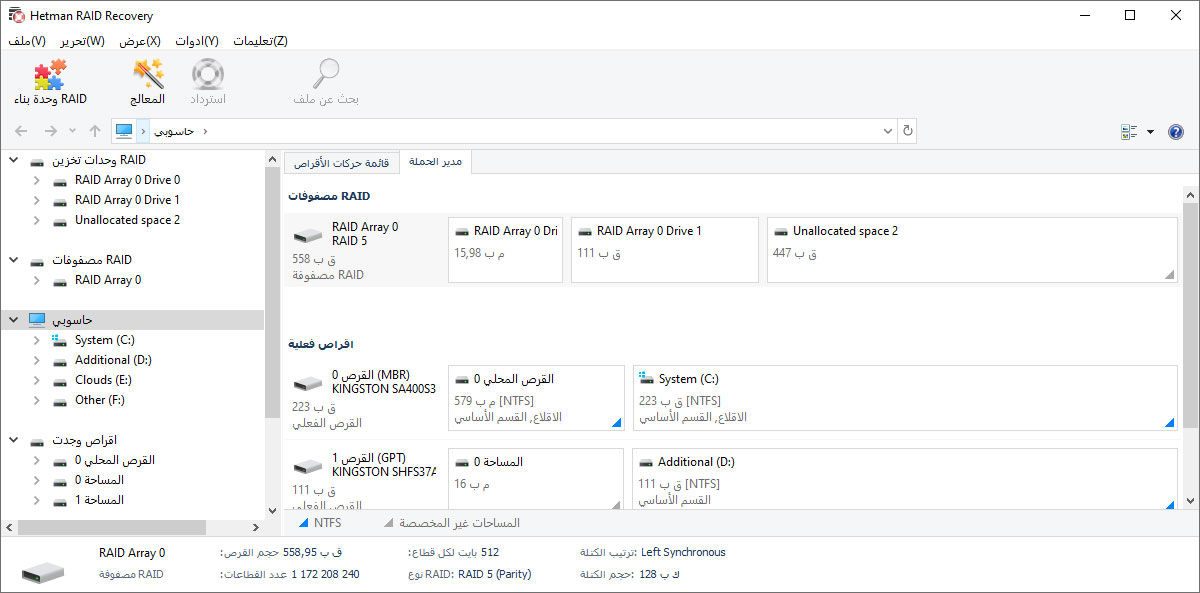1200x593 pixels.
Task: Select System (C:) partition tile
Action: [x=905, y=398]
